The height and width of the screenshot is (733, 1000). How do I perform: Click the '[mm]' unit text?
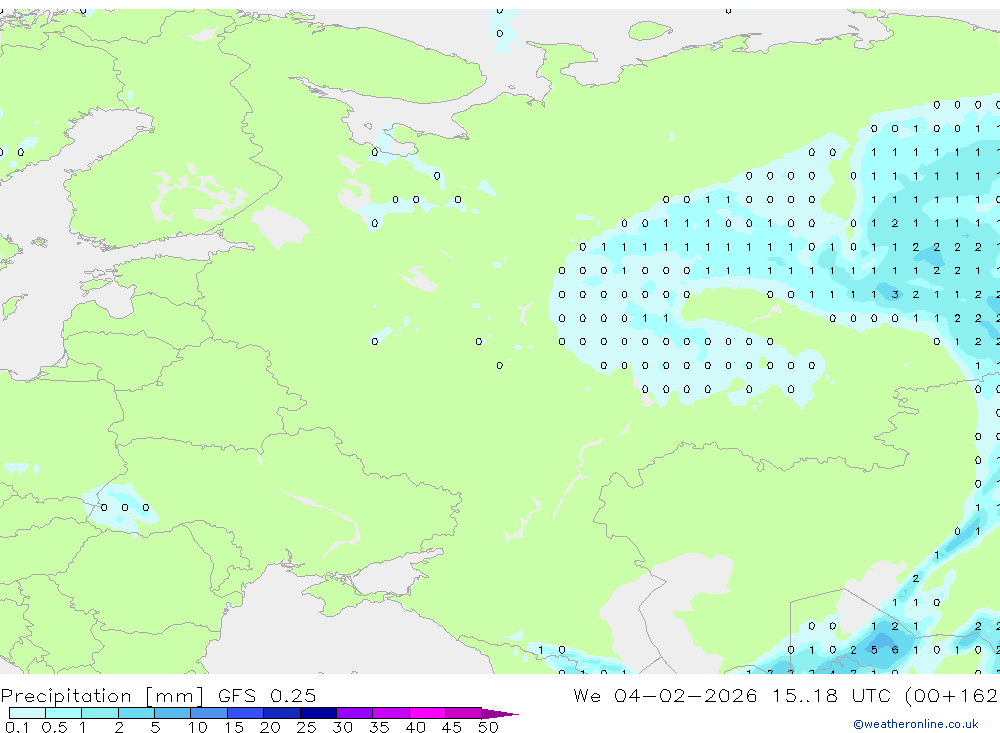click(x=175, y=695)
